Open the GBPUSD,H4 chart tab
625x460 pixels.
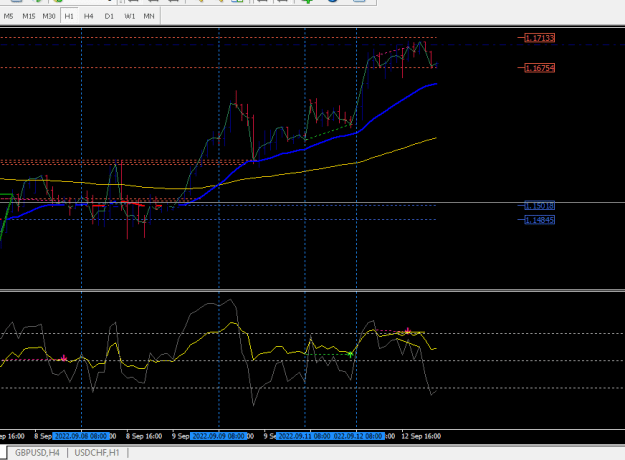pos(37,453)
